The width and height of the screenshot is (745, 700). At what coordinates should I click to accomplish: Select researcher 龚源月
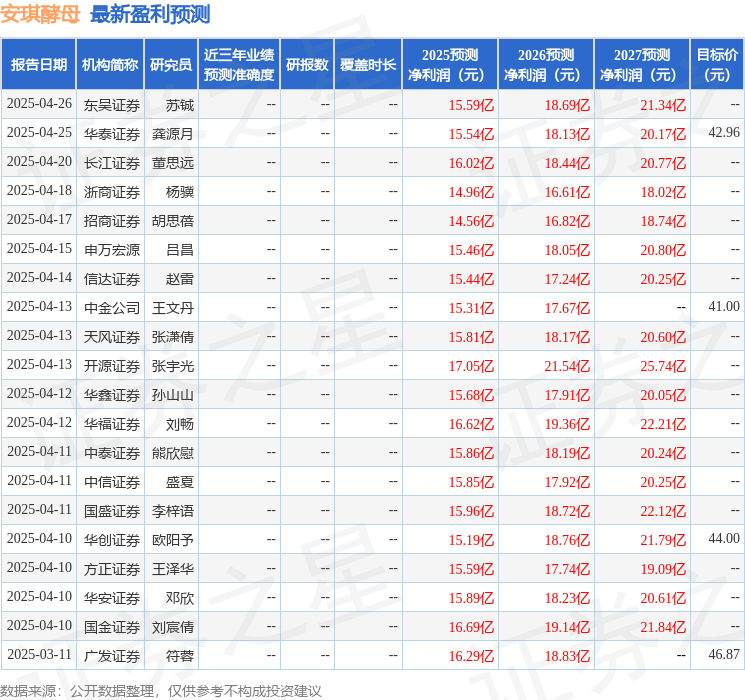172,134
